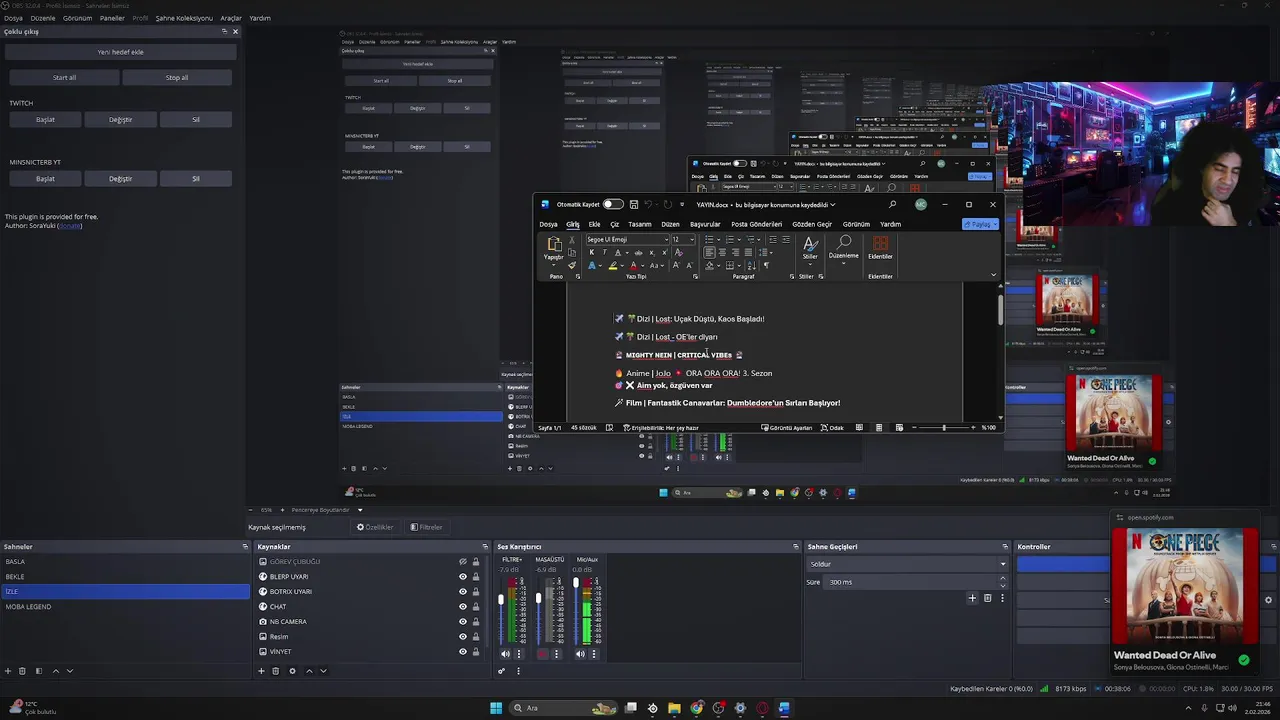Mute the Mic/Aux audio channel
This screenshot has height=720, width=1280.
click(581, 654)
